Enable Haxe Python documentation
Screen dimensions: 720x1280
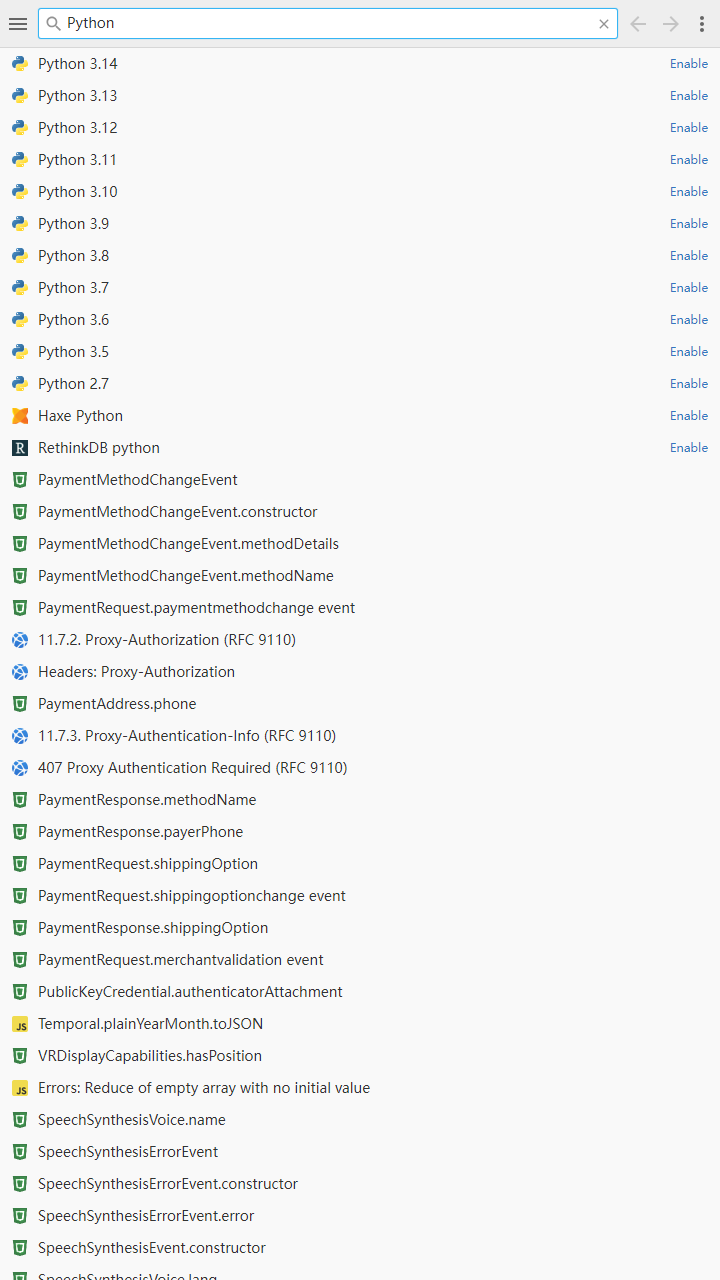point(689,416)
